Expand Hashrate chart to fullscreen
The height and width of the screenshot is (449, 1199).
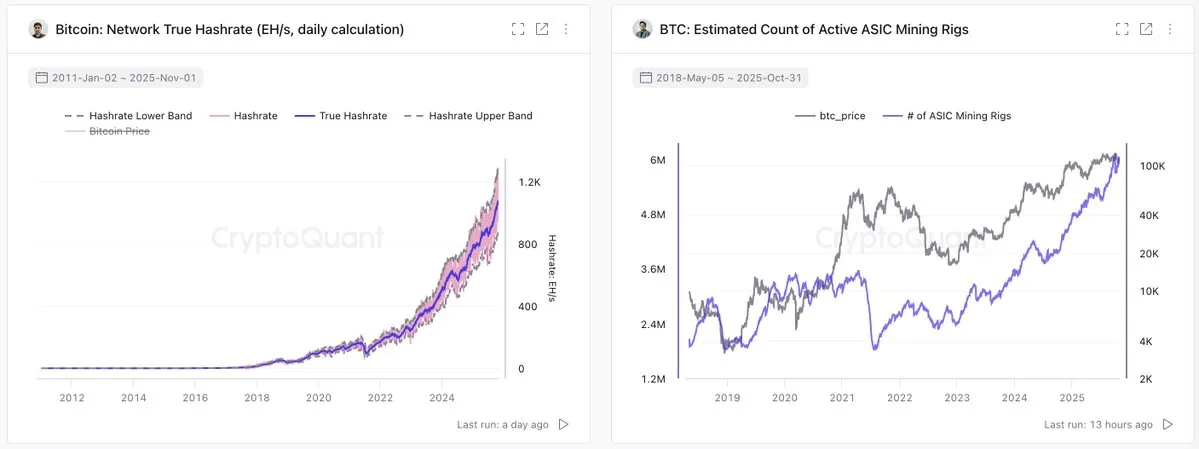pos(518,30)
